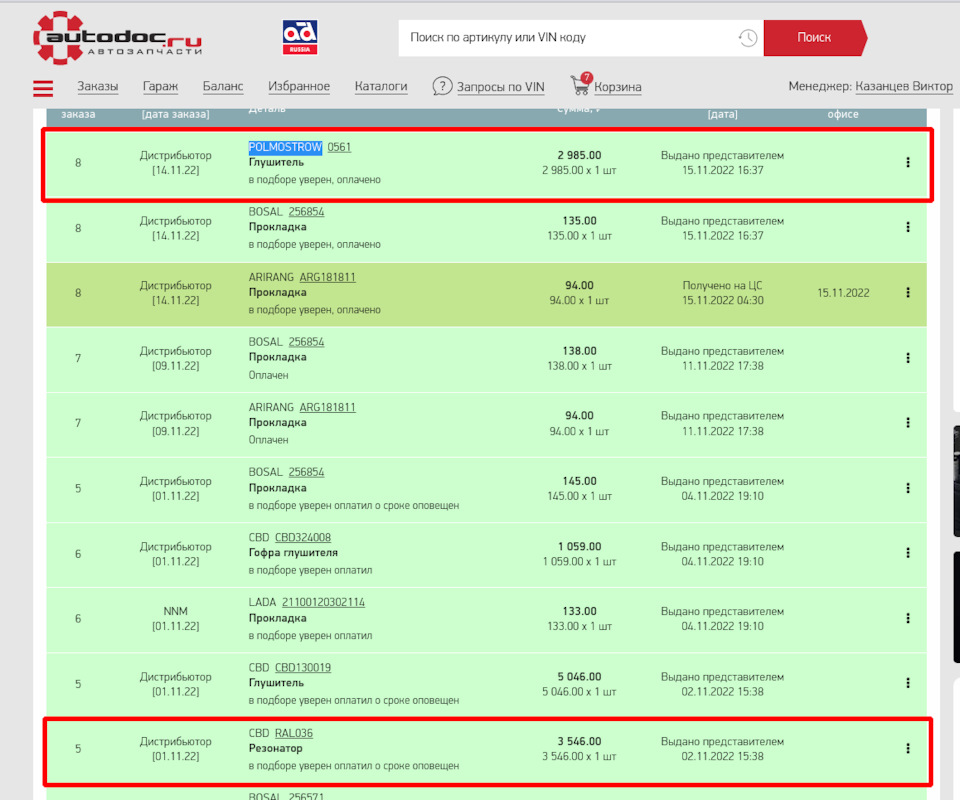Image resolution: width=960 pixels, height=800 pixels.
Task: Click the question mark VIN help icon
Action: coord(442,86)
